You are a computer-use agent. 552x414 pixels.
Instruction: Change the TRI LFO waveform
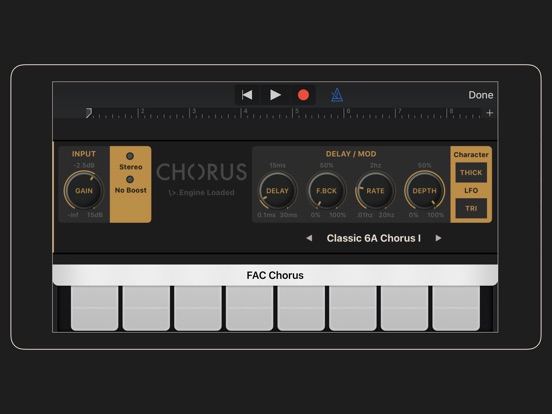point(471,208)
